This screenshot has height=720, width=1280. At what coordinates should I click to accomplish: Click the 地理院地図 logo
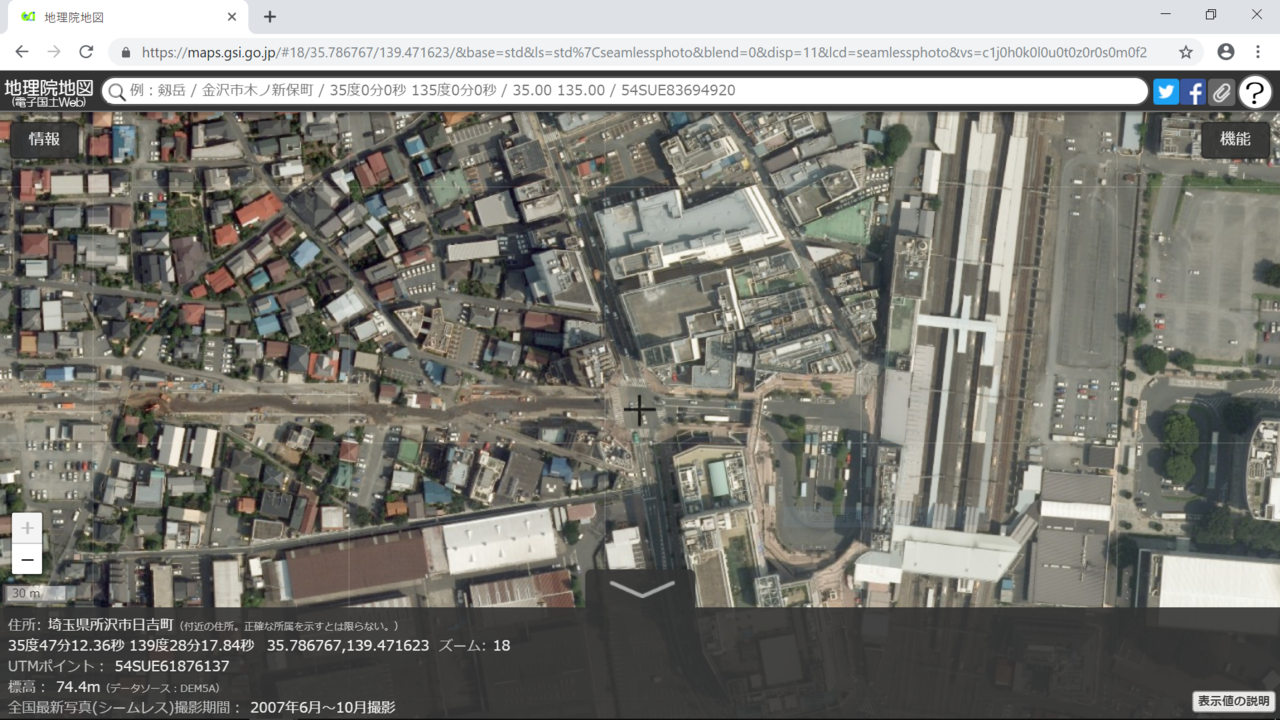[x=49, y=92]
